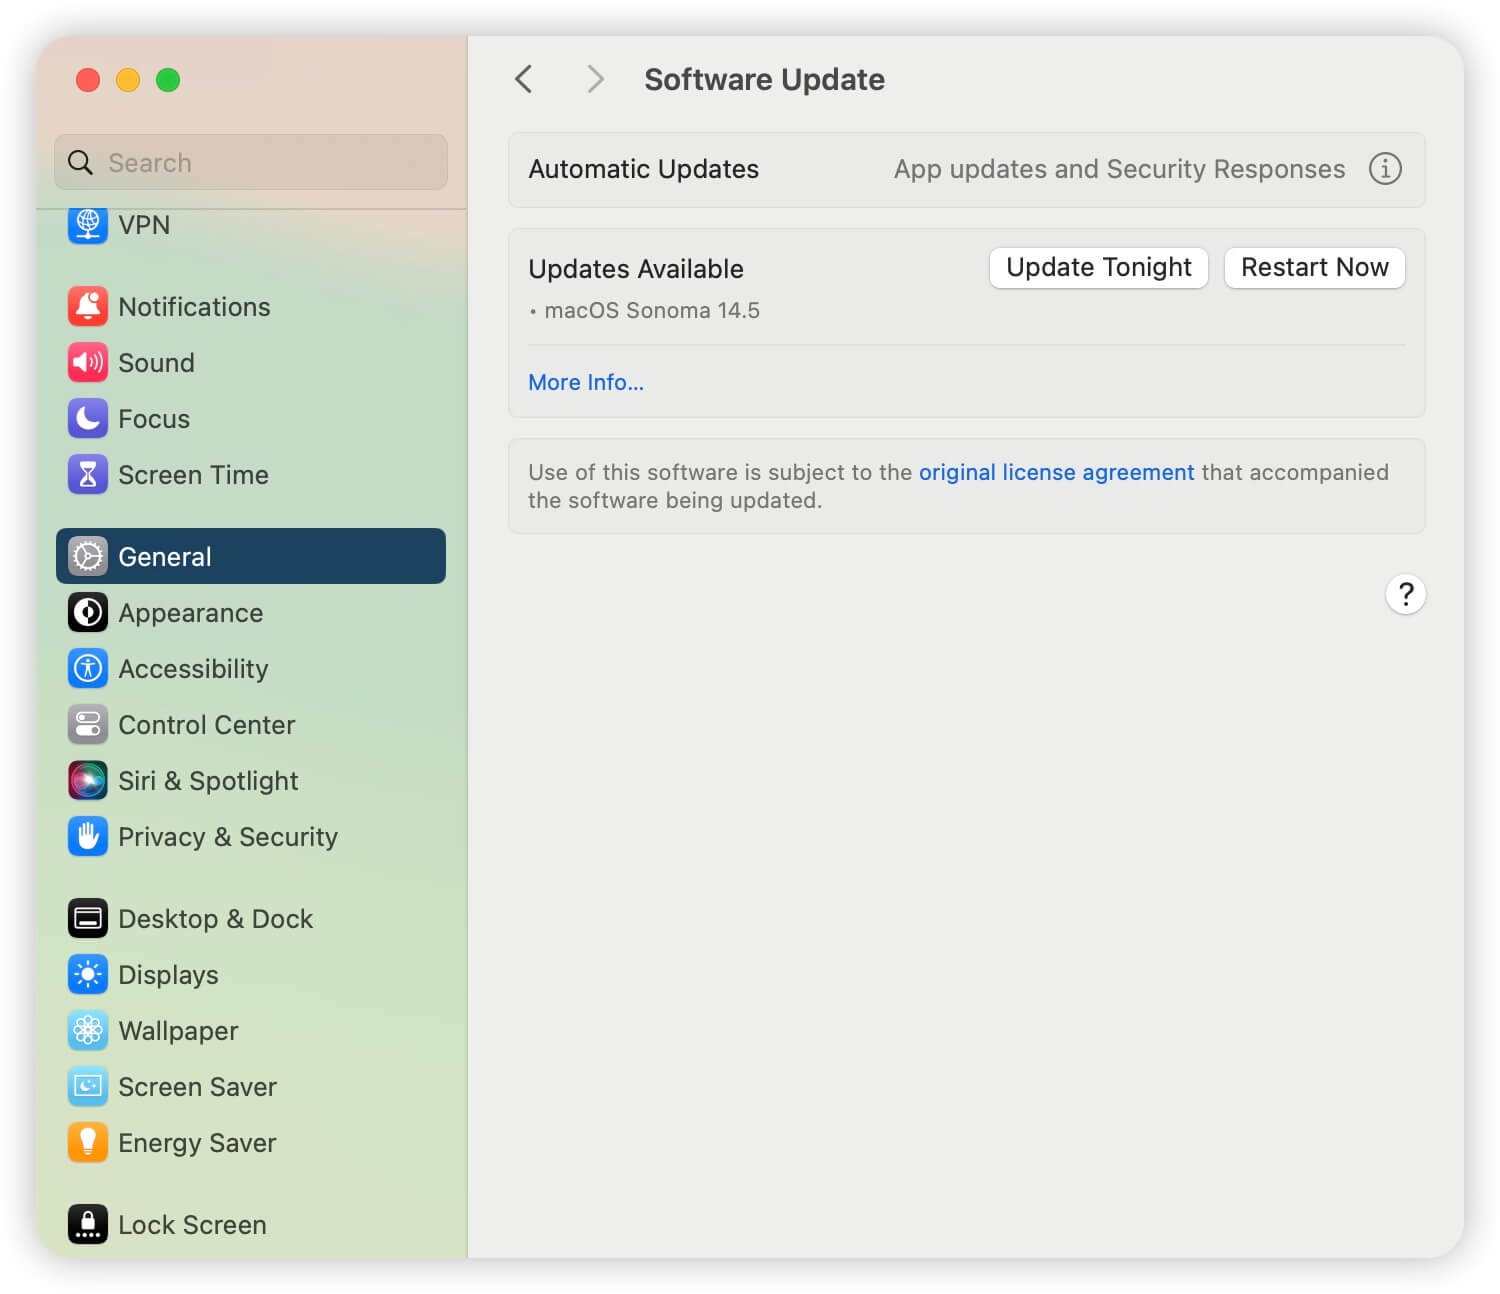Click the Focus moon icon
This screenshot has height=1294, width=1500.
pos(88,419)
